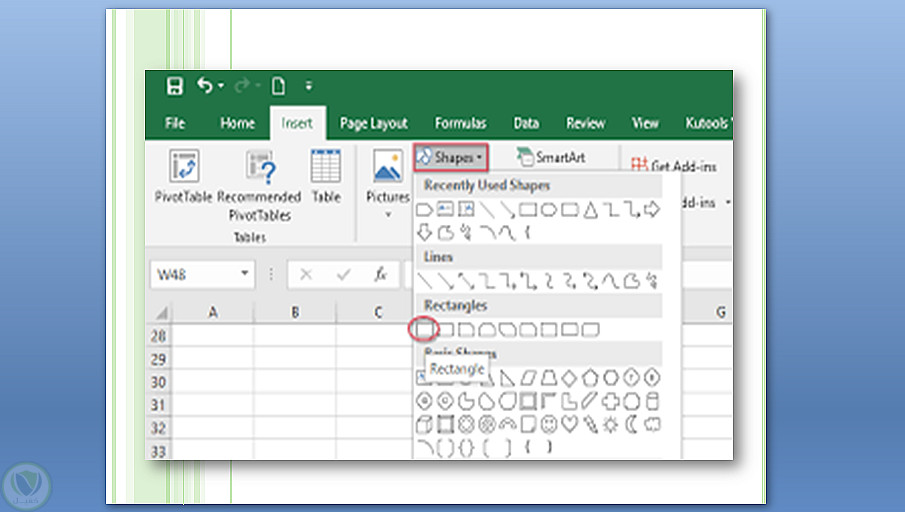Switch to the Data tab
Screen dimensions: 905x512
click(x=526, y=123)
